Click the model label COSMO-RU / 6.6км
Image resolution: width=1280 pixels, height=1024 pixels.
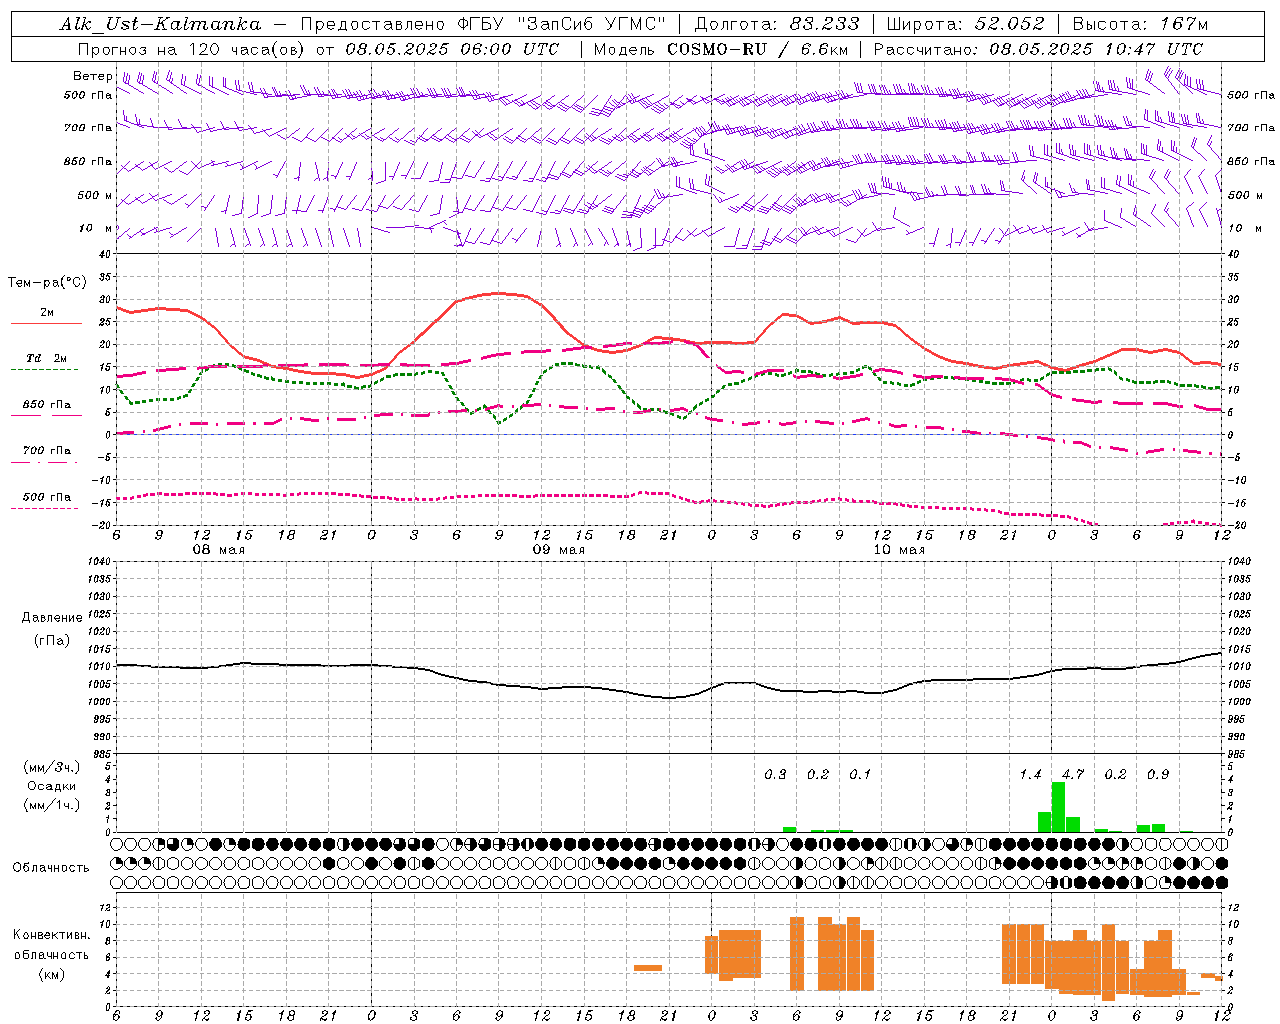[758, 49]
